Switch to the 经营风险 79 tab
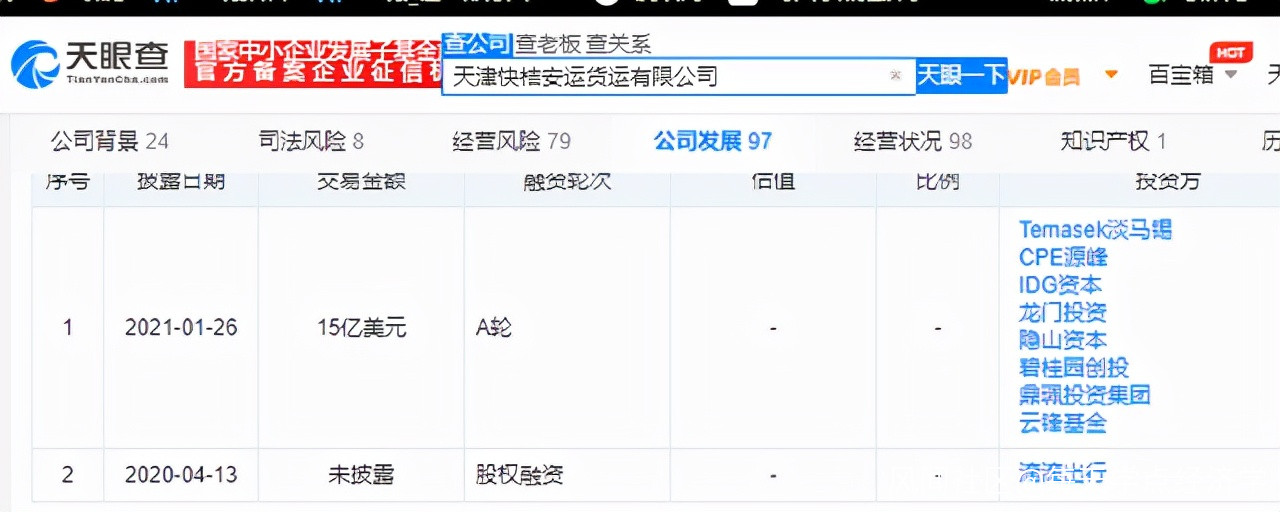 click(x=511, y=142)
